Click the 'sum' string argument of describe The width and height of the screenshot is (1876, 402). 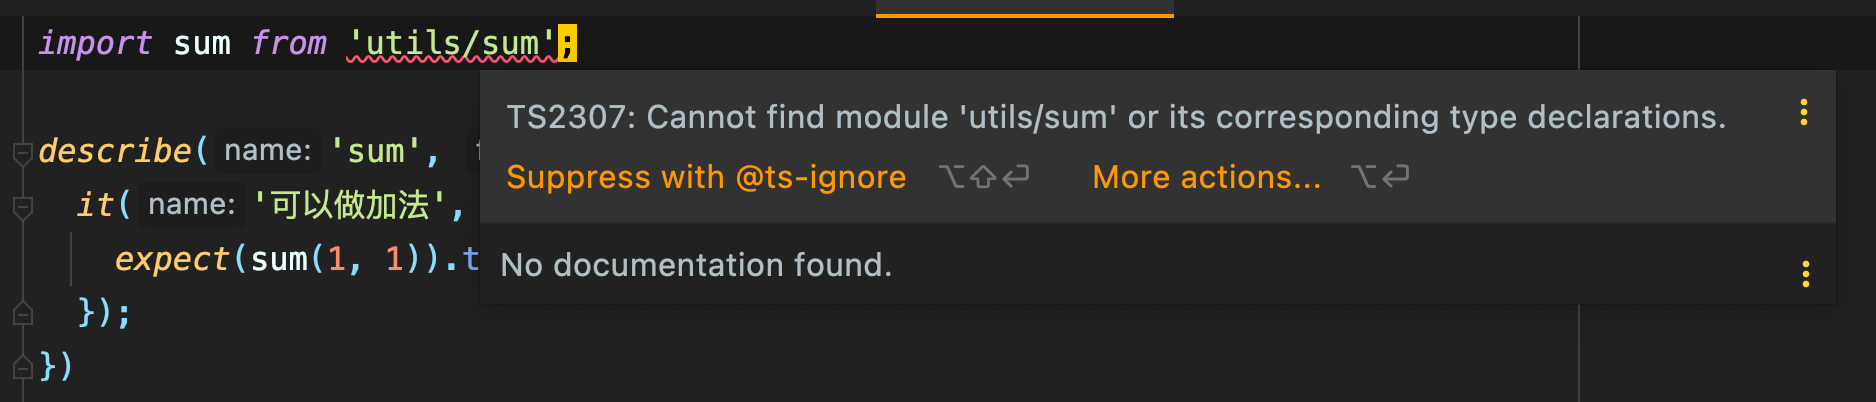375,151
